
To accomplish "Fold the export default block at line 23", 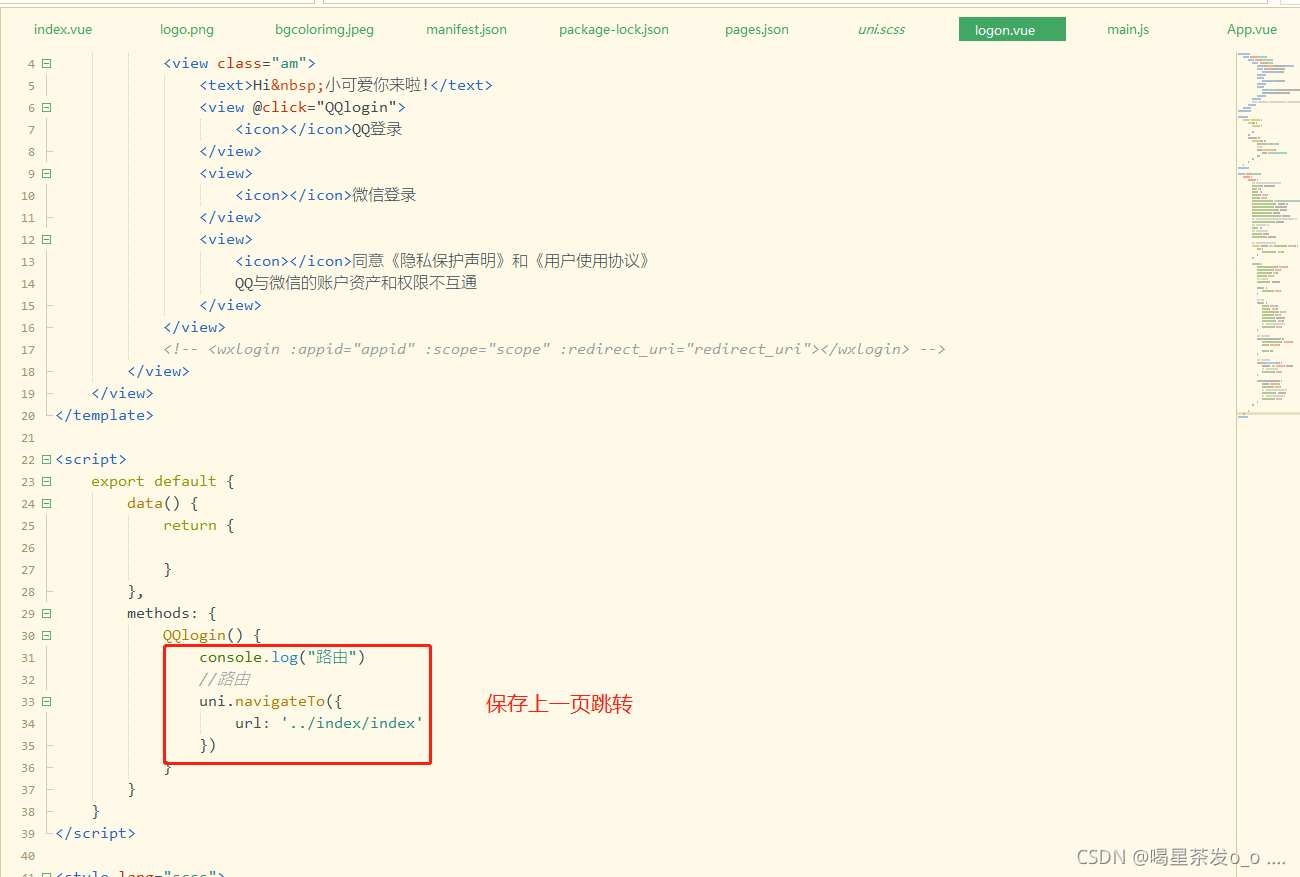I will tap(46, 481).
